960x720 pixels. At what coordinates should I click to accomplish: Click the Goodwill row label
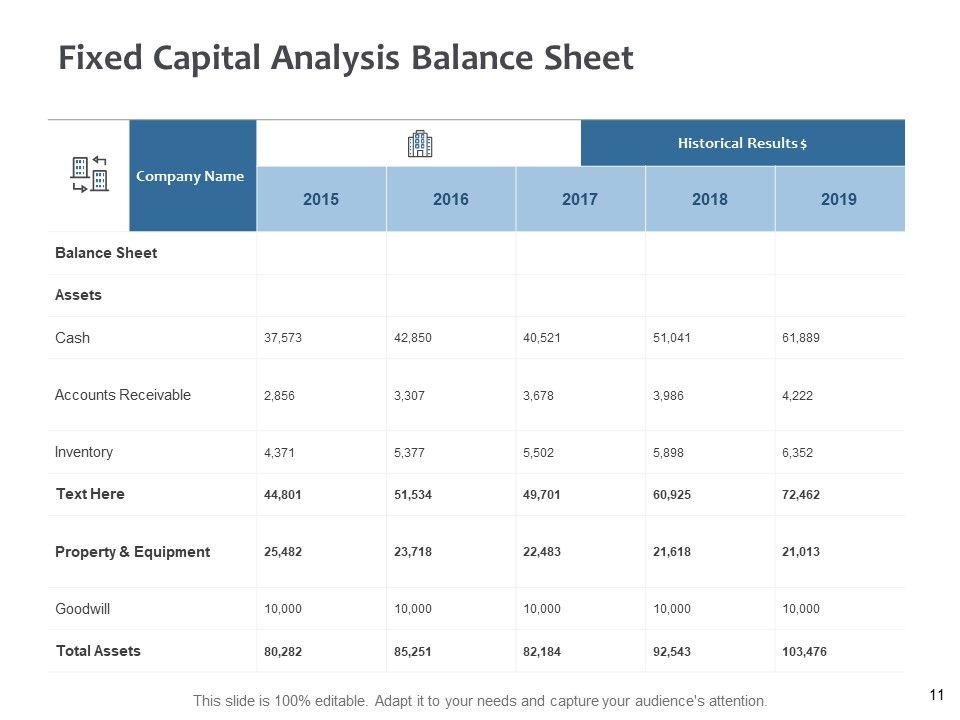point(83,608)
